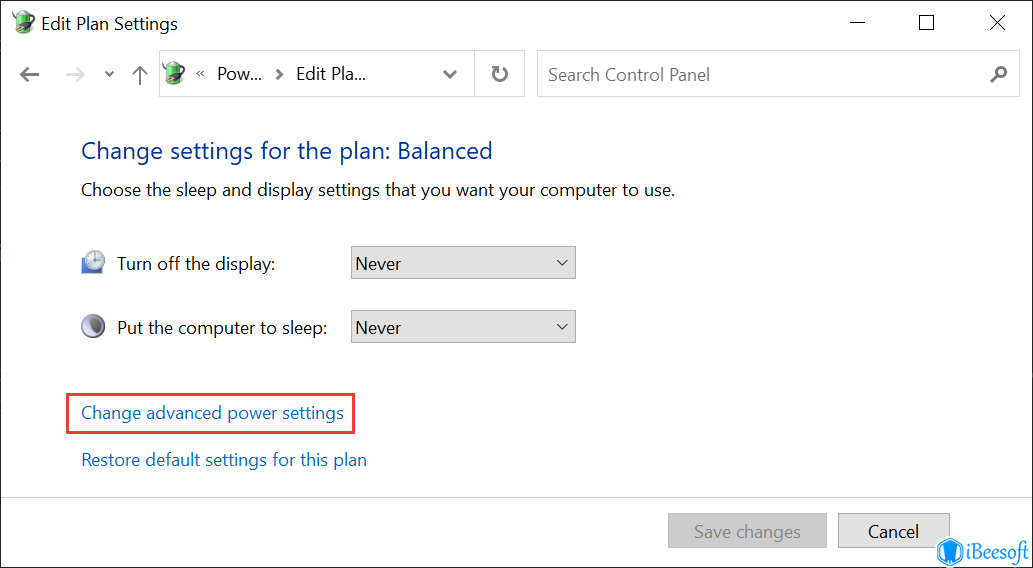
Task: Click the moon icon beside sleep setting
Action: pyautogui.click(x=93, y=326)
